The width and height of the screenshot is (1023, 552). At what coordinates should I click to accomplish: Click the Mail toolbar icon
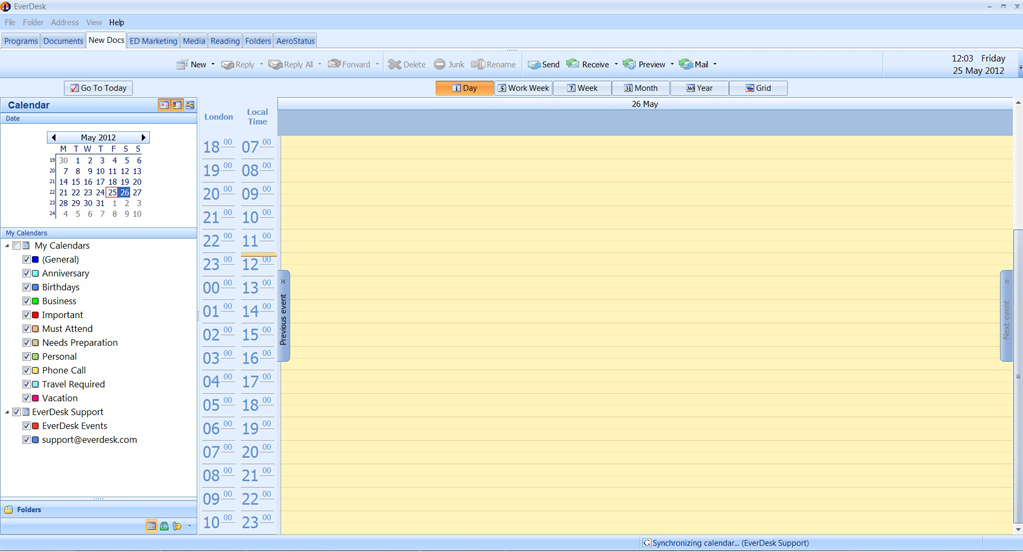click(x=686, y=64)
